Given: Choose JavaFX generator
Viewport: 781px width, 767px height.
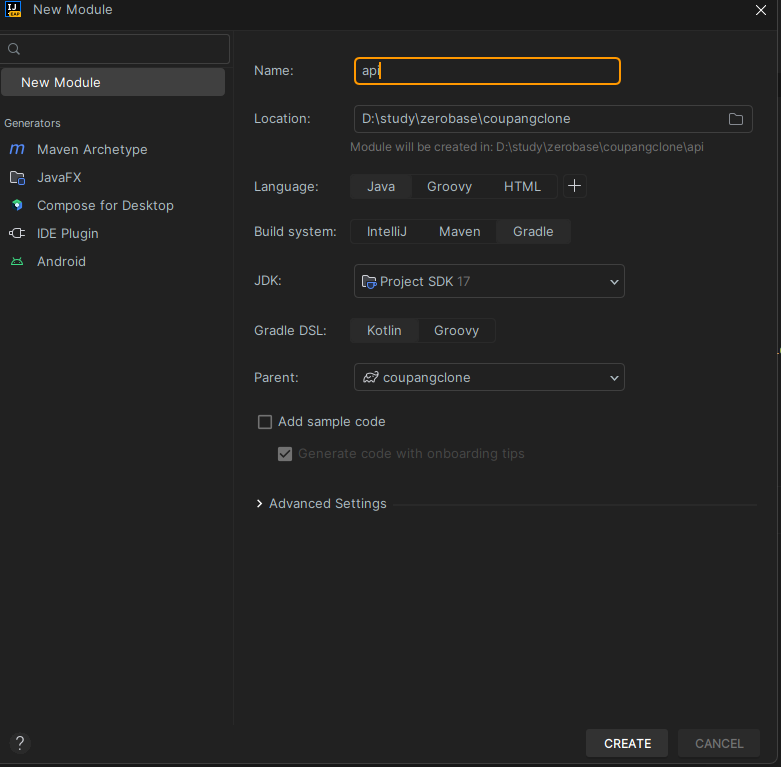Looking at the screenshot, I should pyautogui.click(x=59, y=177).
